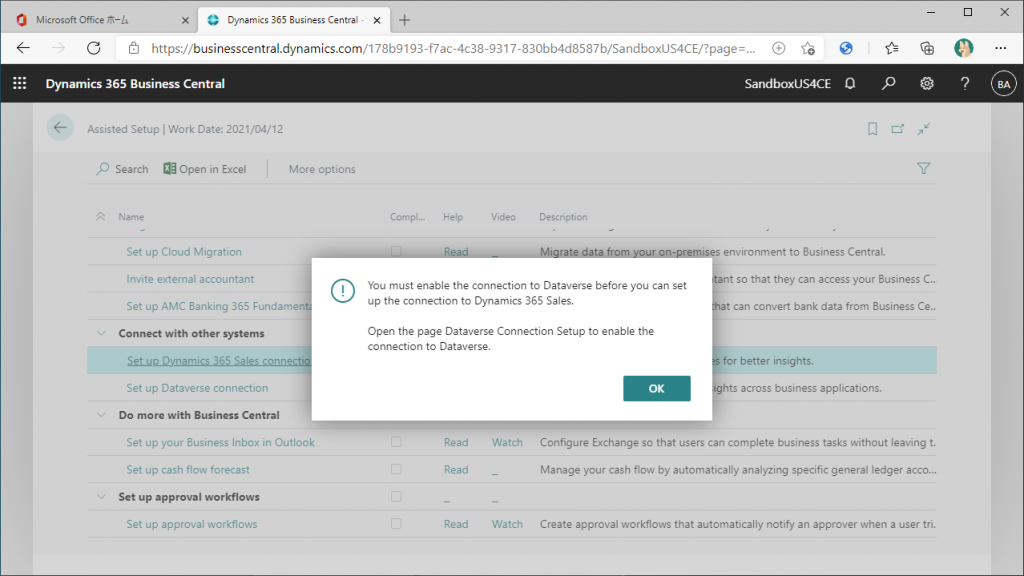Open the notifications bell
Viewport: 1024px width, 576px height.
[850, 84]
